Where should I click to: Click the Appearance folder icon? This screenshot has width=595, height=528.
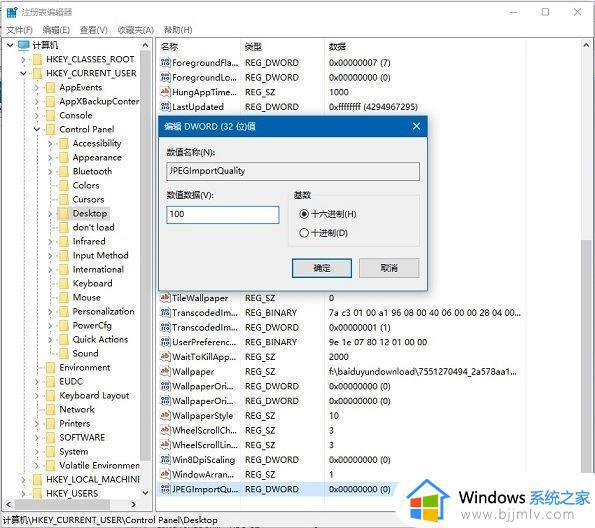(x=63, y=158)
